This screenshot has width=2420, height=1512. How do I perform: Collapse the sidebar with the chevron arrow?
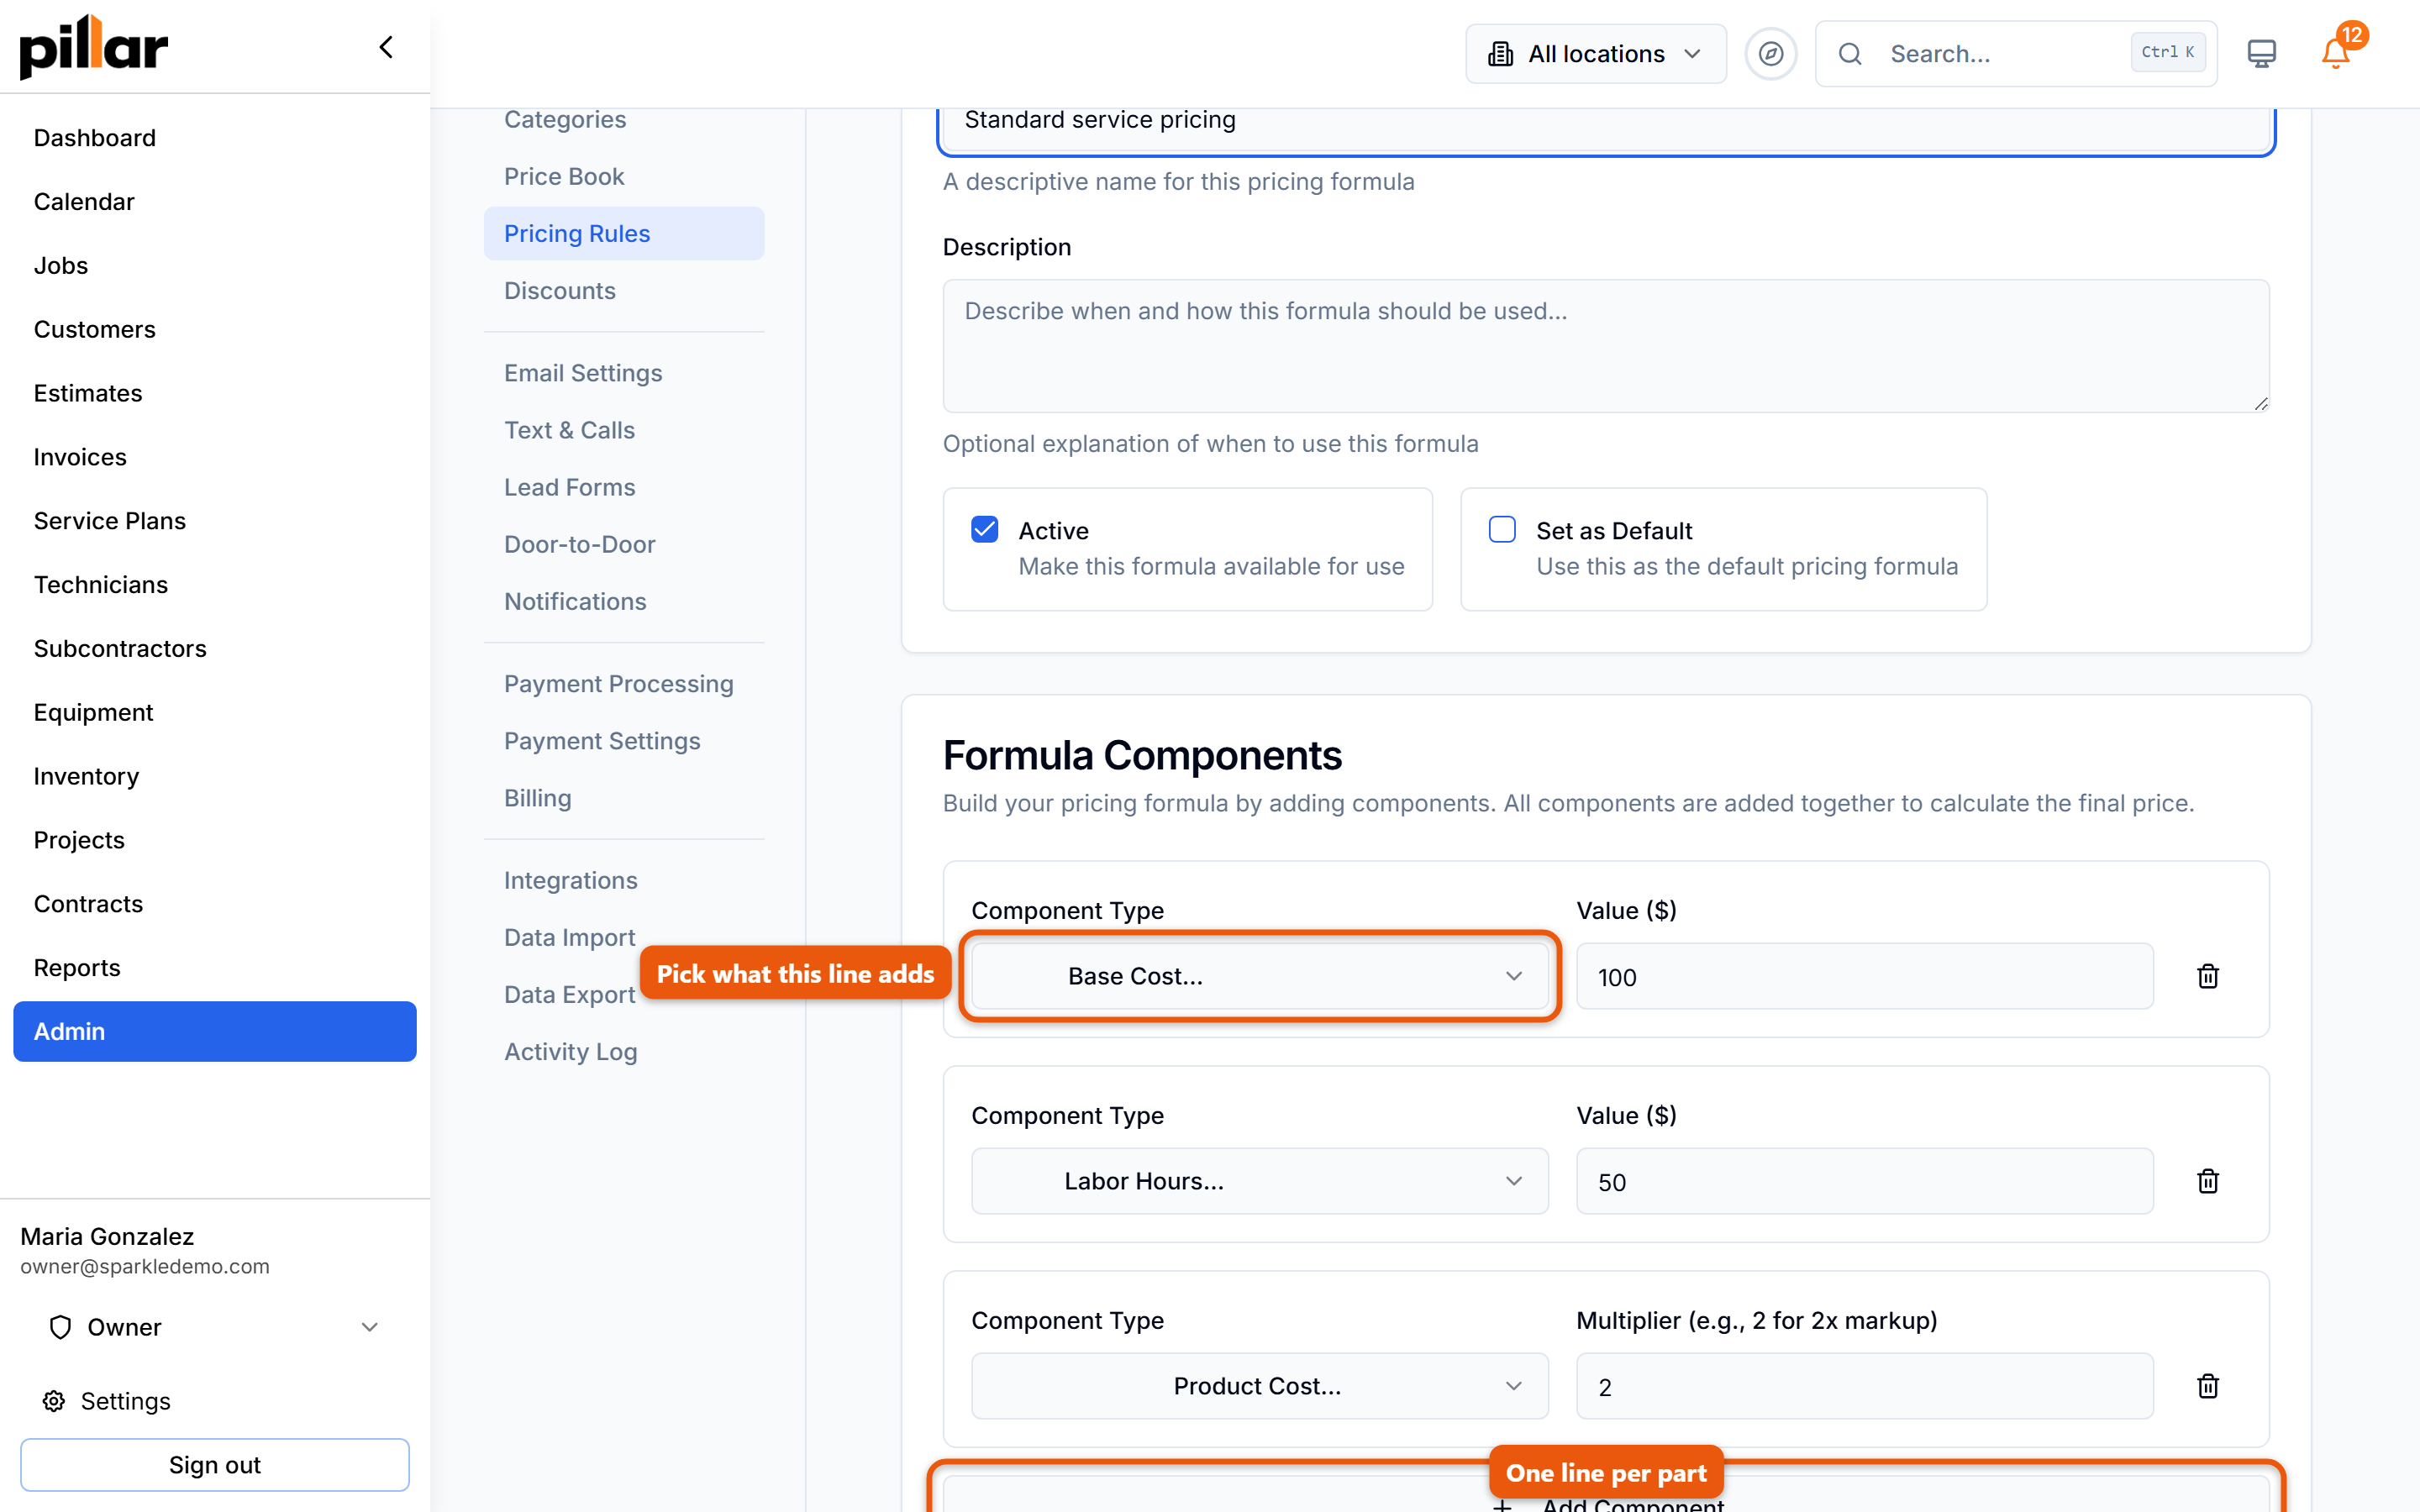[386, 47]
